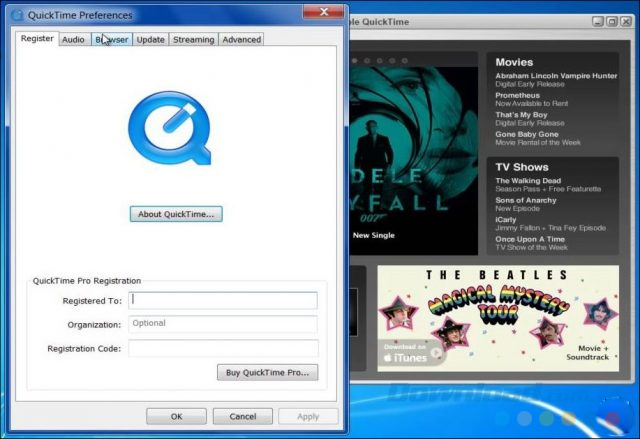640x439 pixels.
Task: Confirm preferences with OK
Action: pos(176,417)
